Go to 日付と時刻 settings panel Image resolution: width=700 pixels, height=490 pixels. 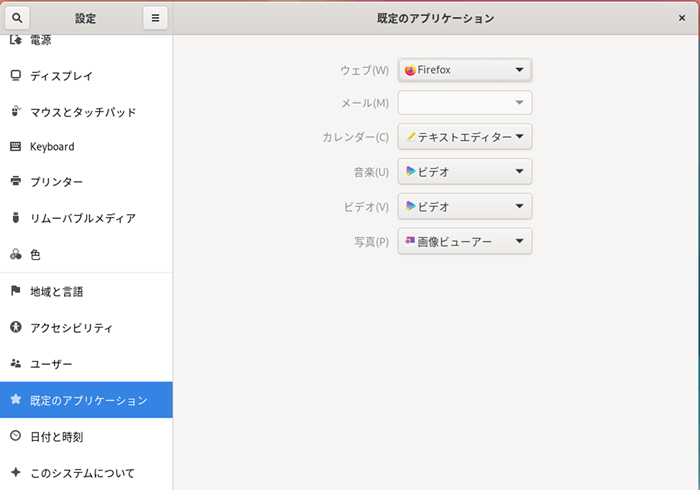[56, 437]
